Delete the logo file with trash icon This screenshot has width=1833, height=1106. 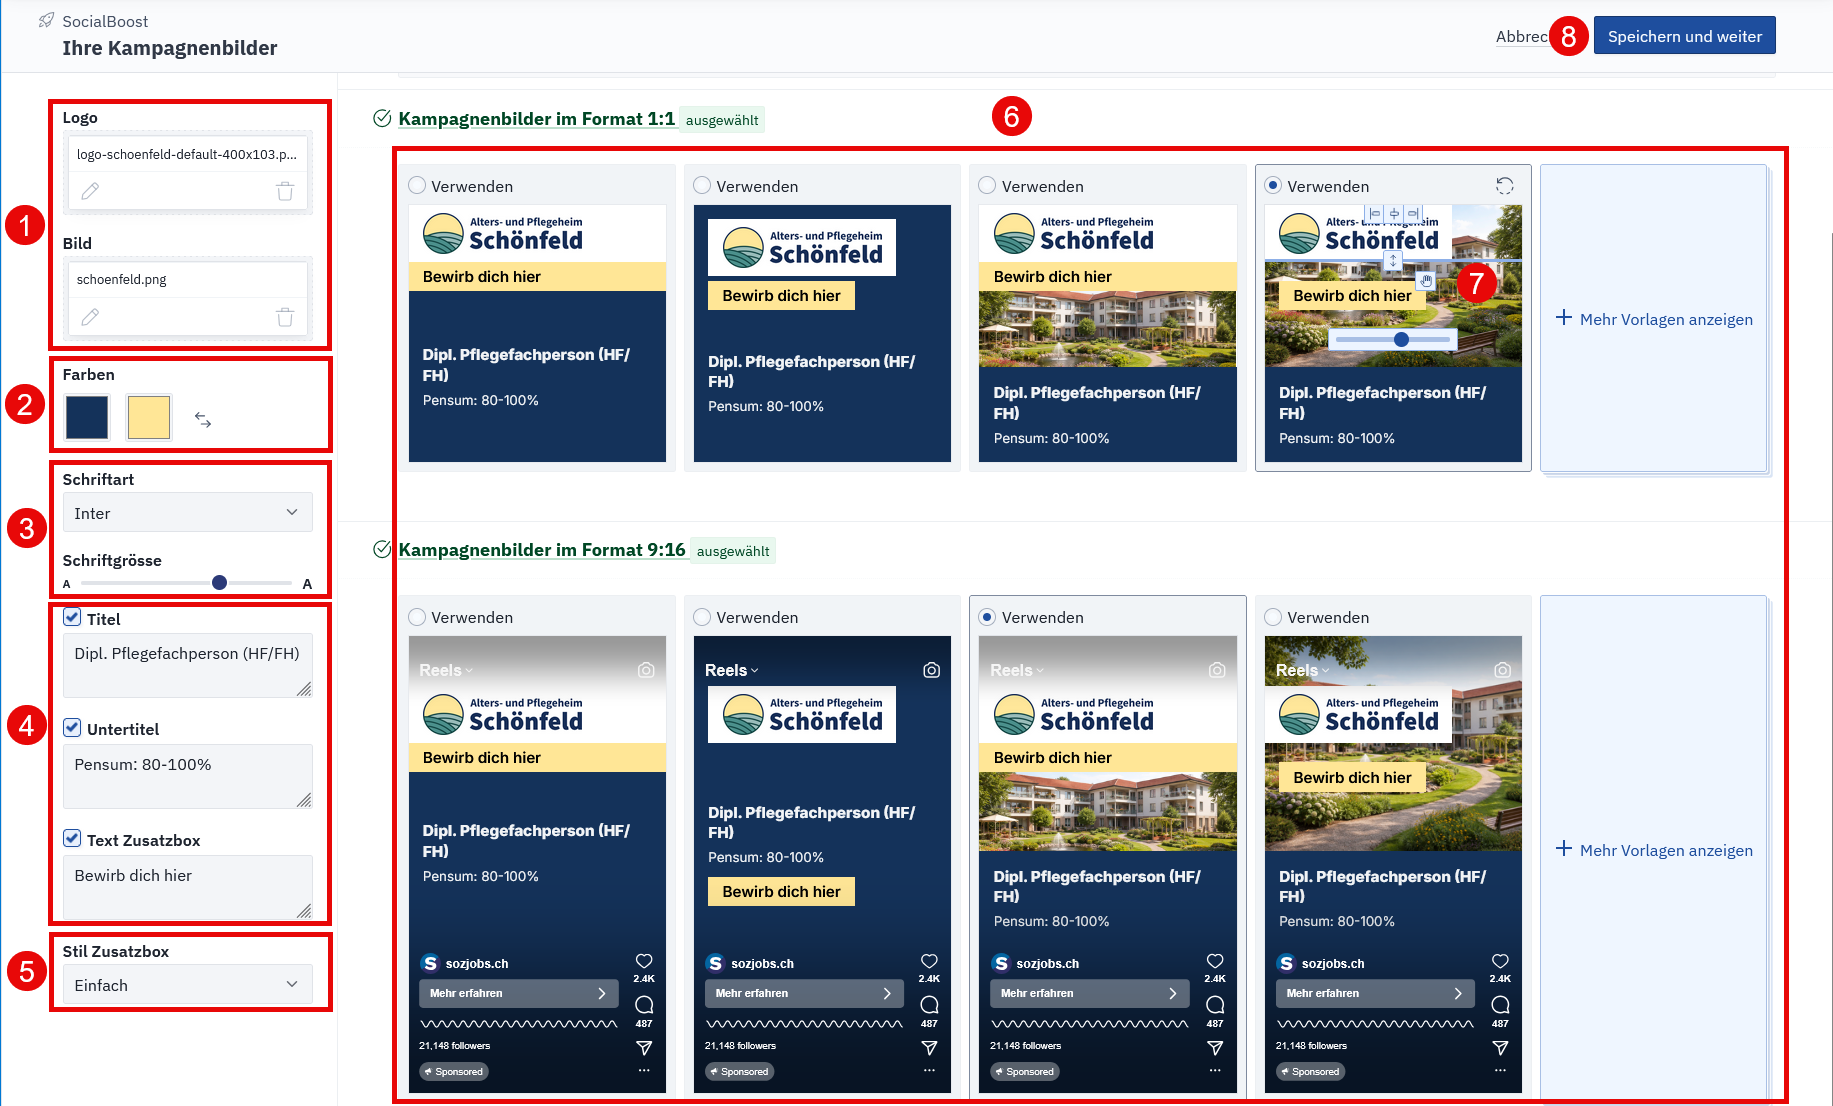(285, 191)
